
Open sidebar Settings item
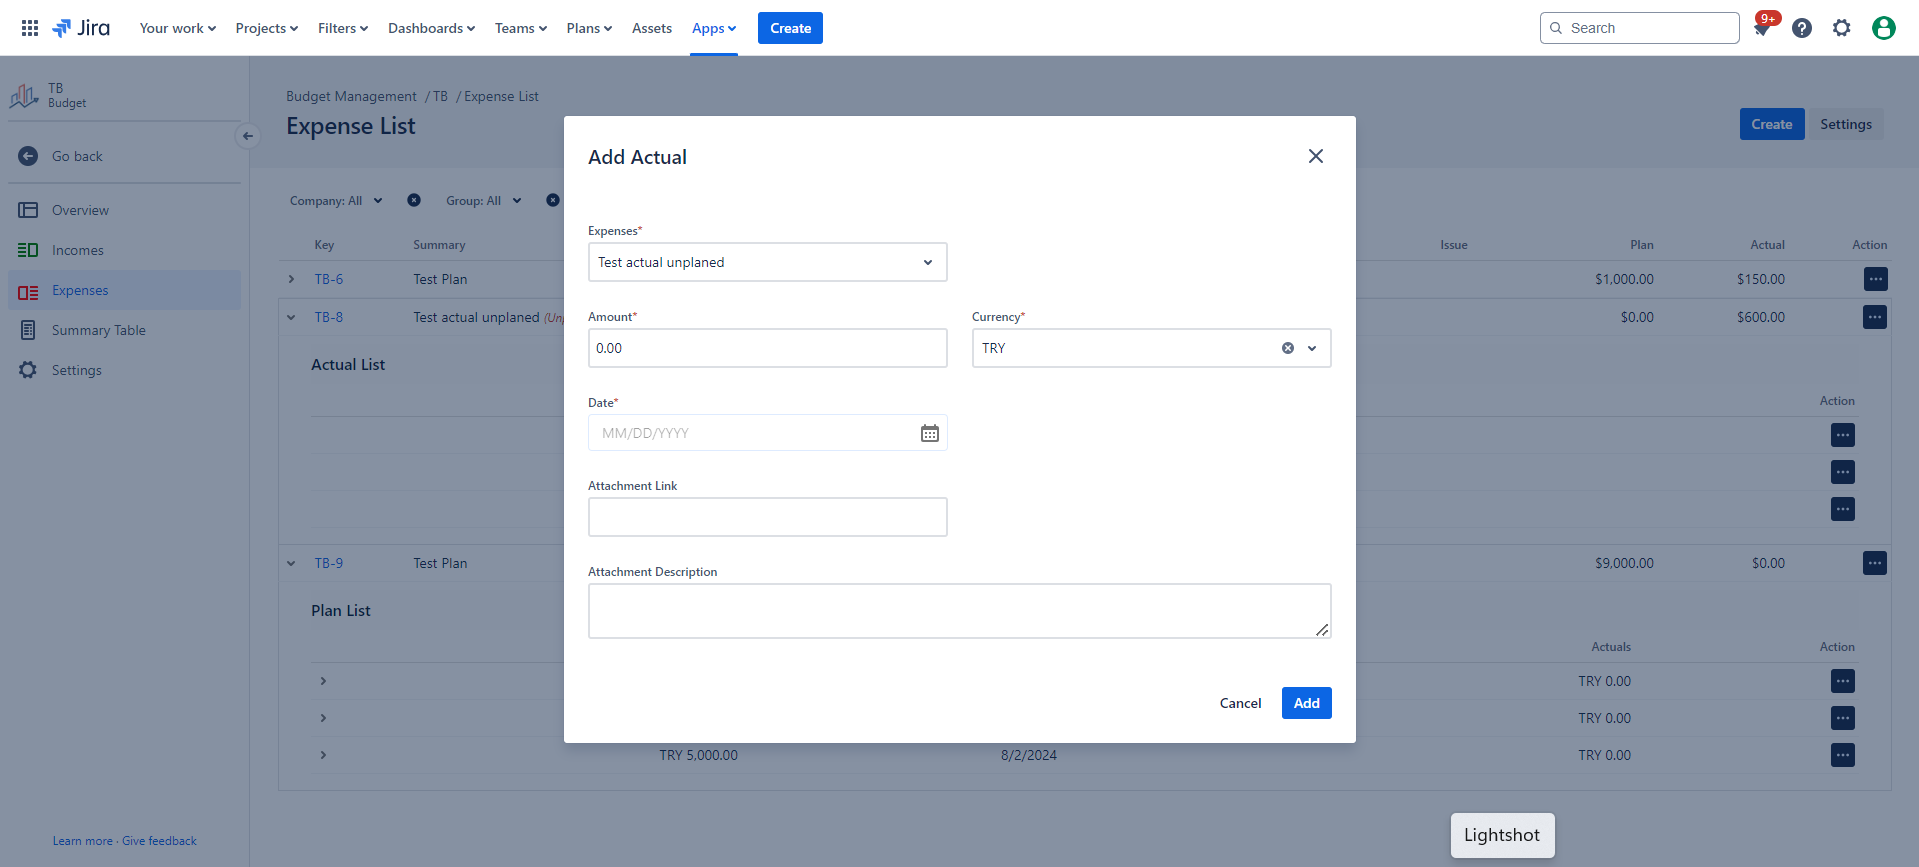[x=124, y=370]
